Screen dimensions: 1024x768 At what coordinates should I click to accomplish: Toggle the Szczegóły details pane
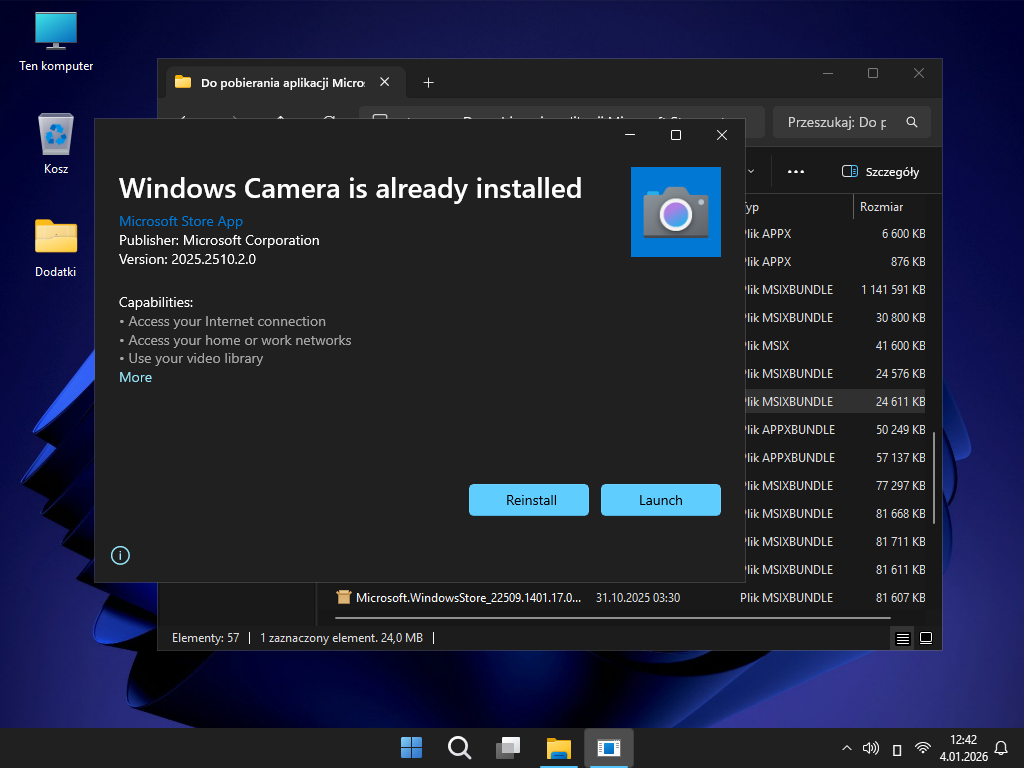[x=880, y=171]
